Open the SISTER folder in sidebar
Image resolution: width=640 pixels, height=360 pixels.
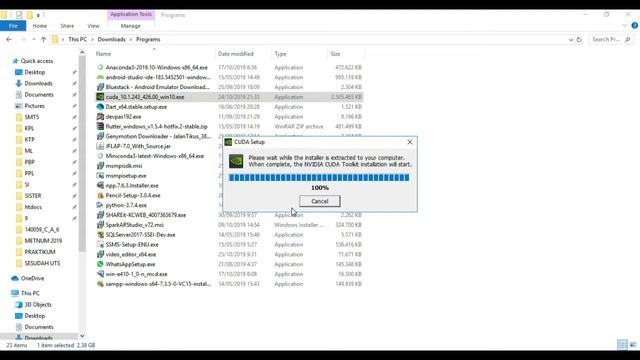pyautogui.click(x=33, y=196)
